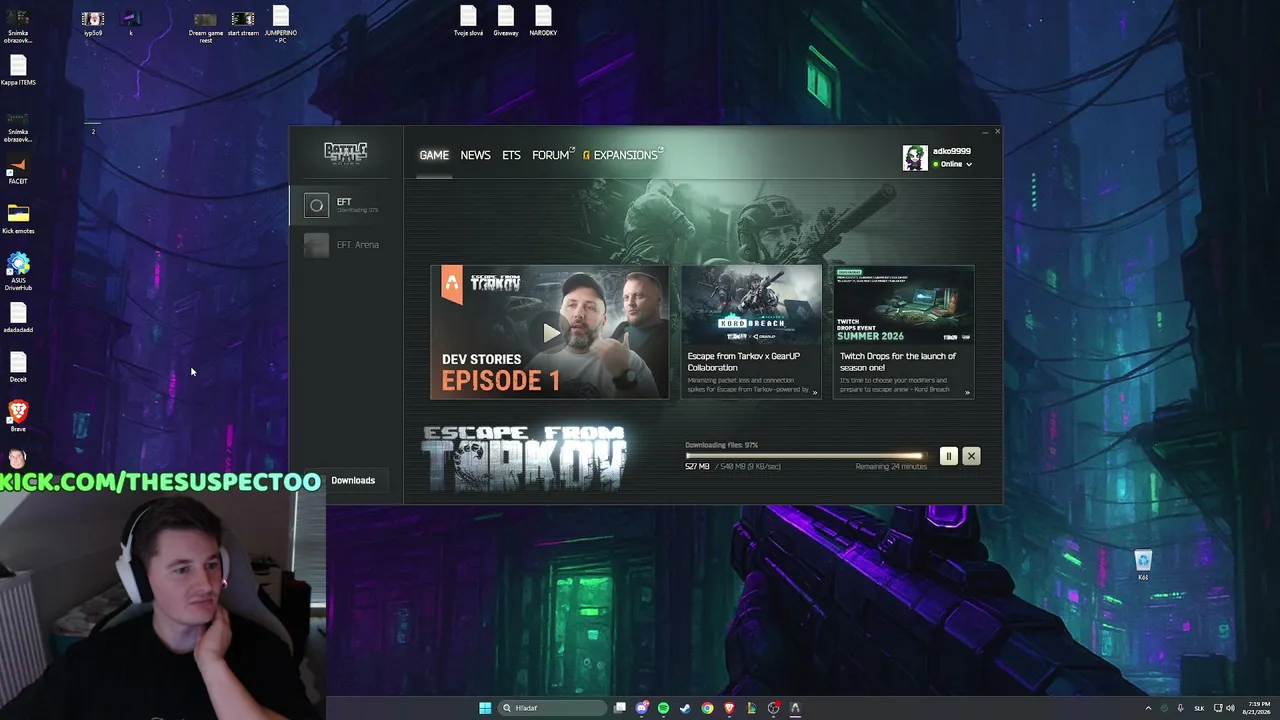The width and height of the screenshot is (1280, 720).
Task: Pause the EFT file download
Action: click(948, 456)
